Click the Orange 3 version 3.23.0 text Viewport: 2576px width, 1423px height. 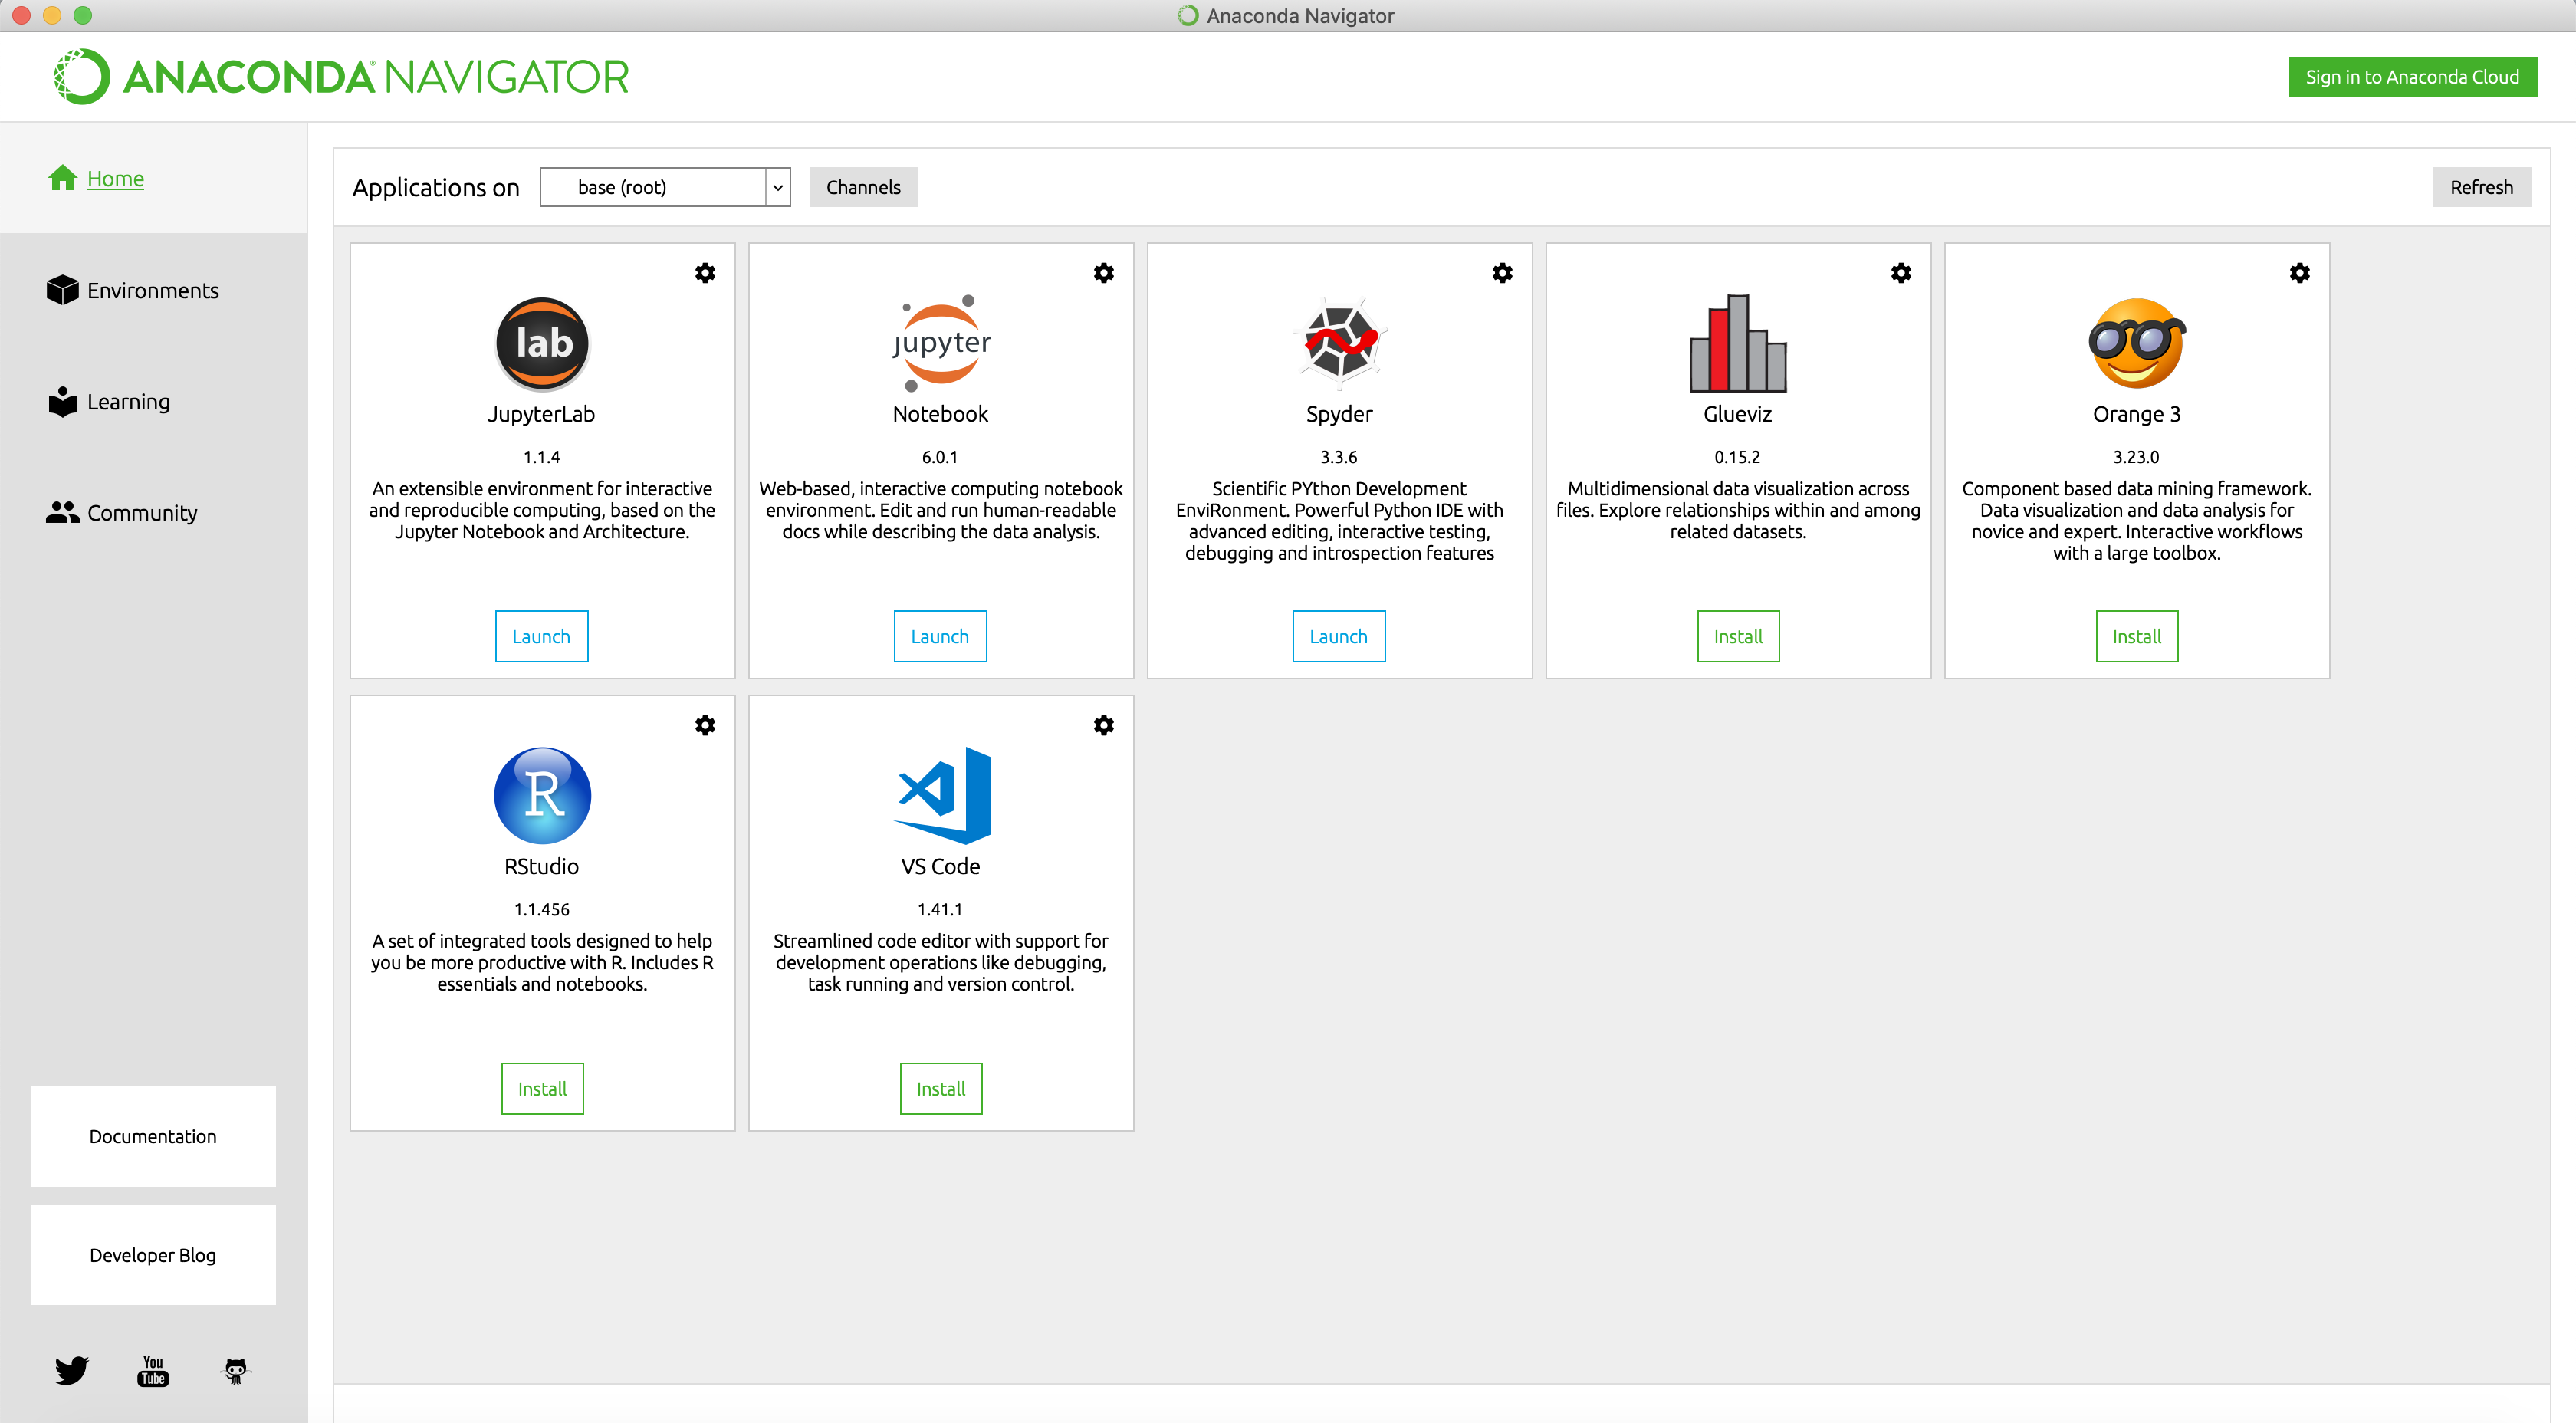[x=2136, y=457]
